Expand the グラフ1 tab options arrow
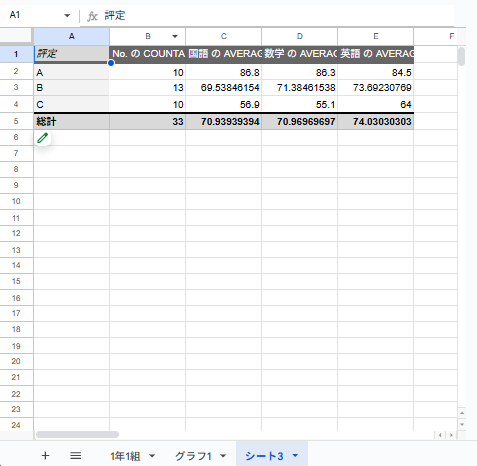The image size is (477, 466). click(223, 456)
